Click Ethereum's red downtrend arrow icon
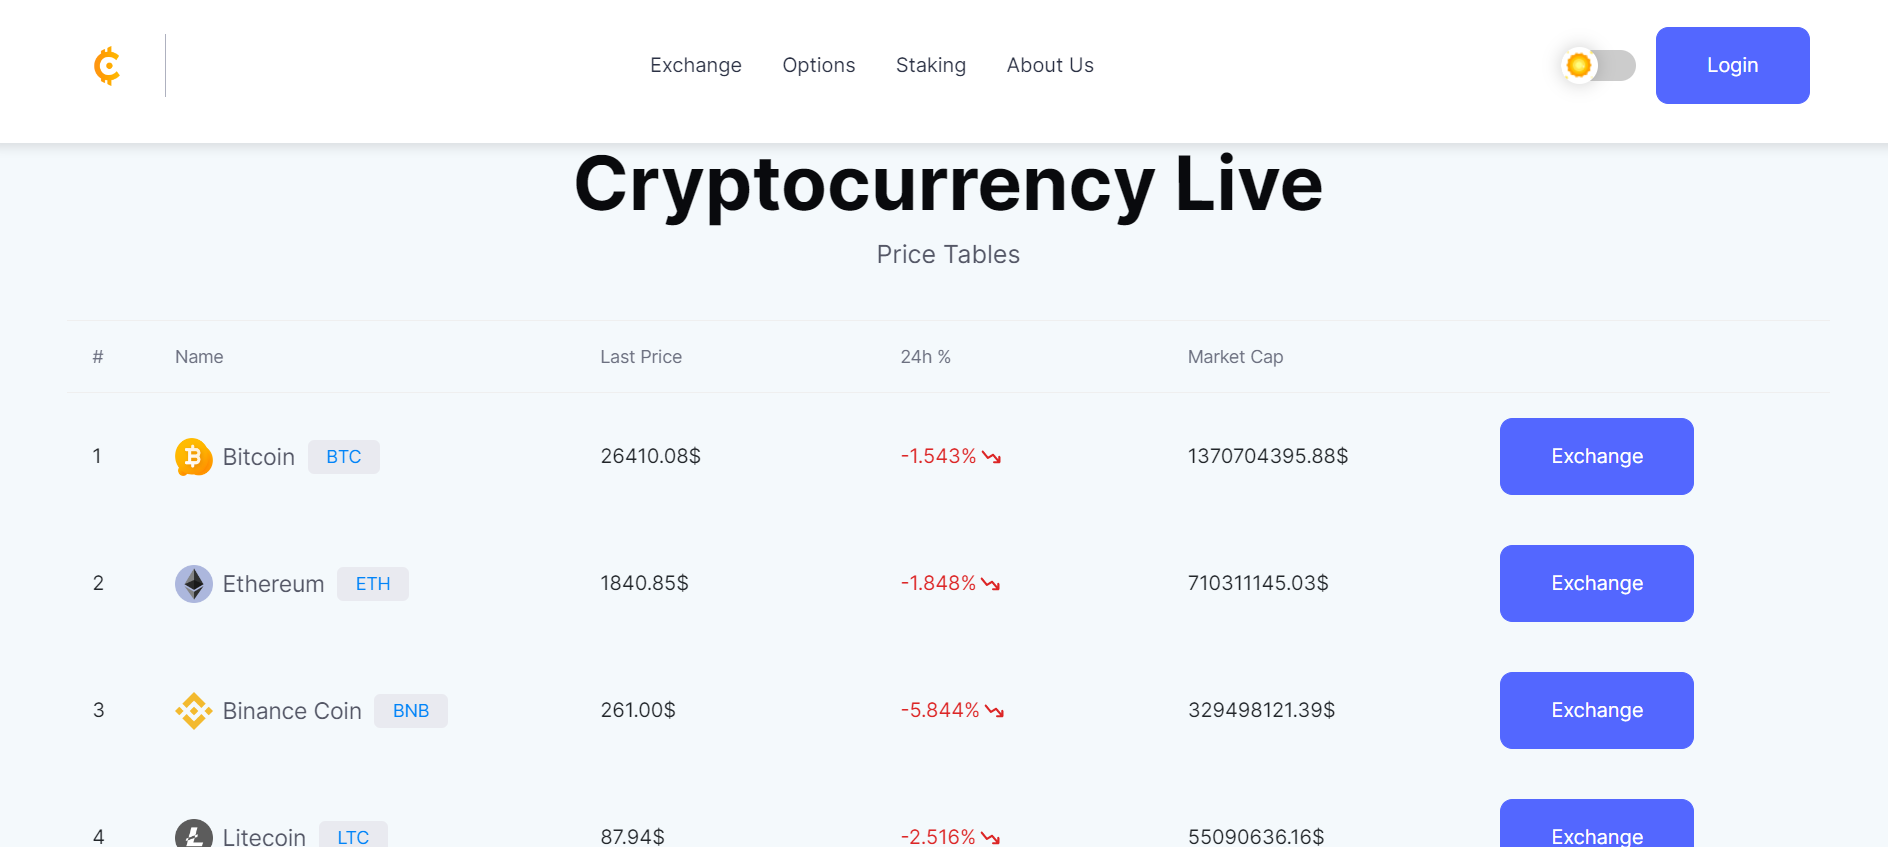1888x847 pixels. pyautogui.click(x=990, y=584)
